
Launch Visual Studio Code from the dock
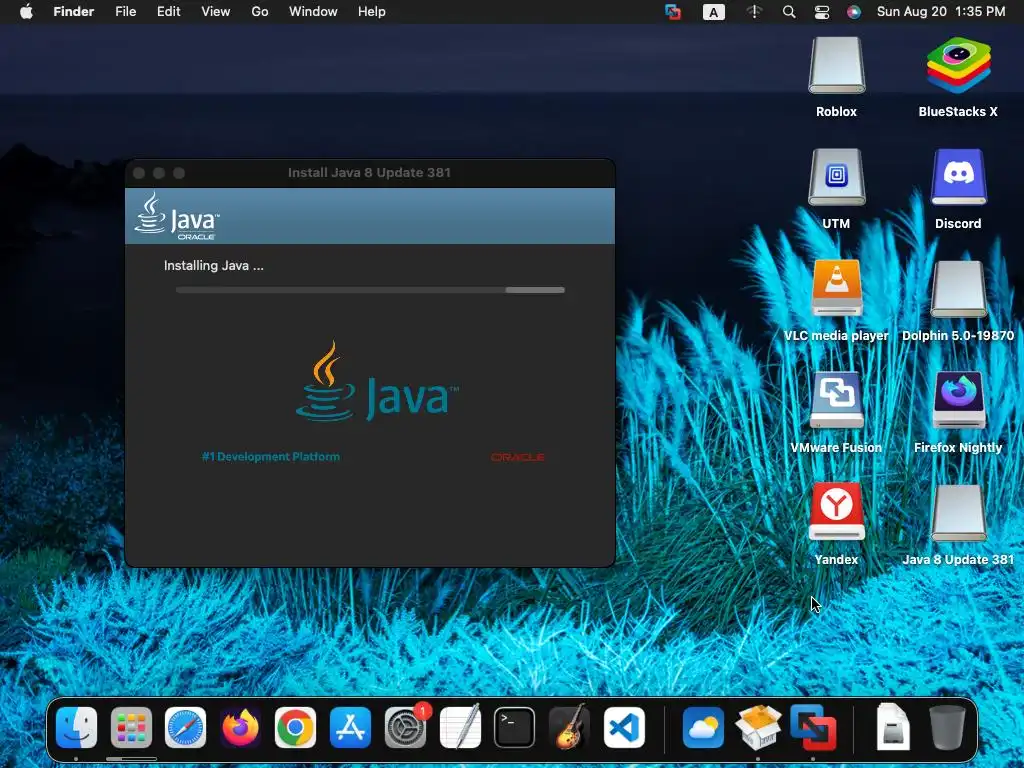pyautogui.click(x=624, y=727)
